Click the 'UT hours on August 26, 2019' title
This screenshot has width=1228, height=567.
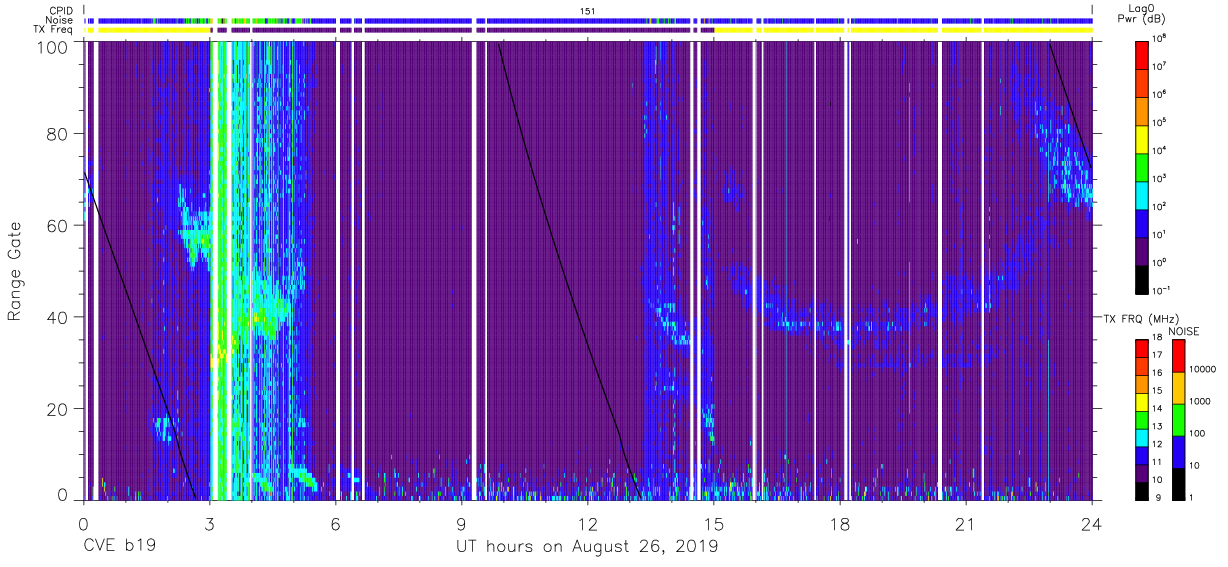587,547
